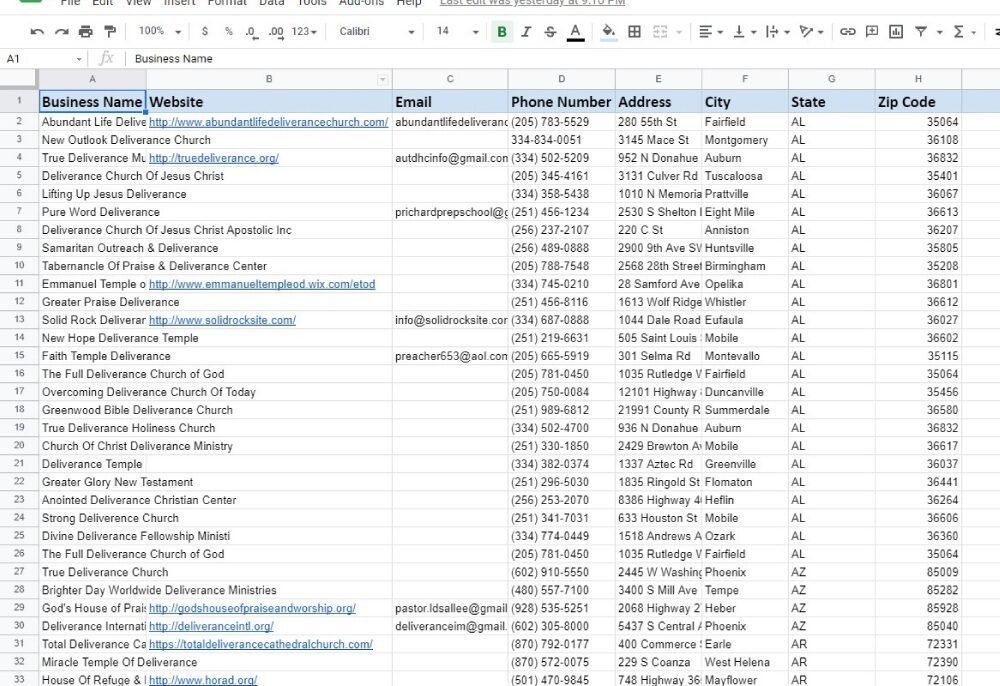The height and width of the screenshot is (686, 1000).
Task: Open the Calibri font dropdown
Action: (375, 32)
